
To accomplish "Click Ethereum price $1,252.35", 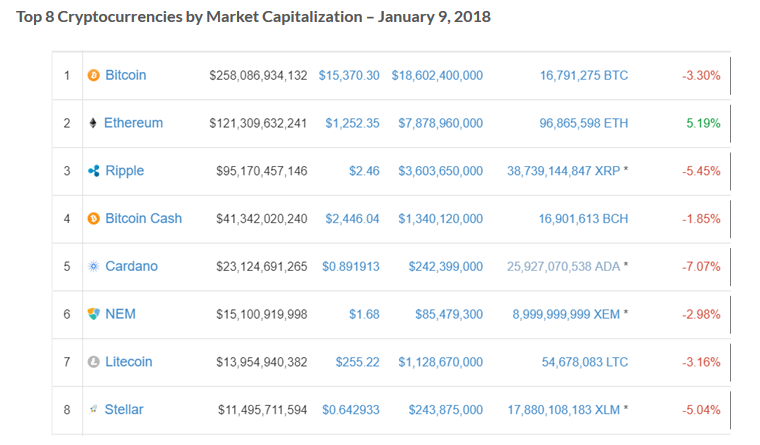I will click(352, 123).
